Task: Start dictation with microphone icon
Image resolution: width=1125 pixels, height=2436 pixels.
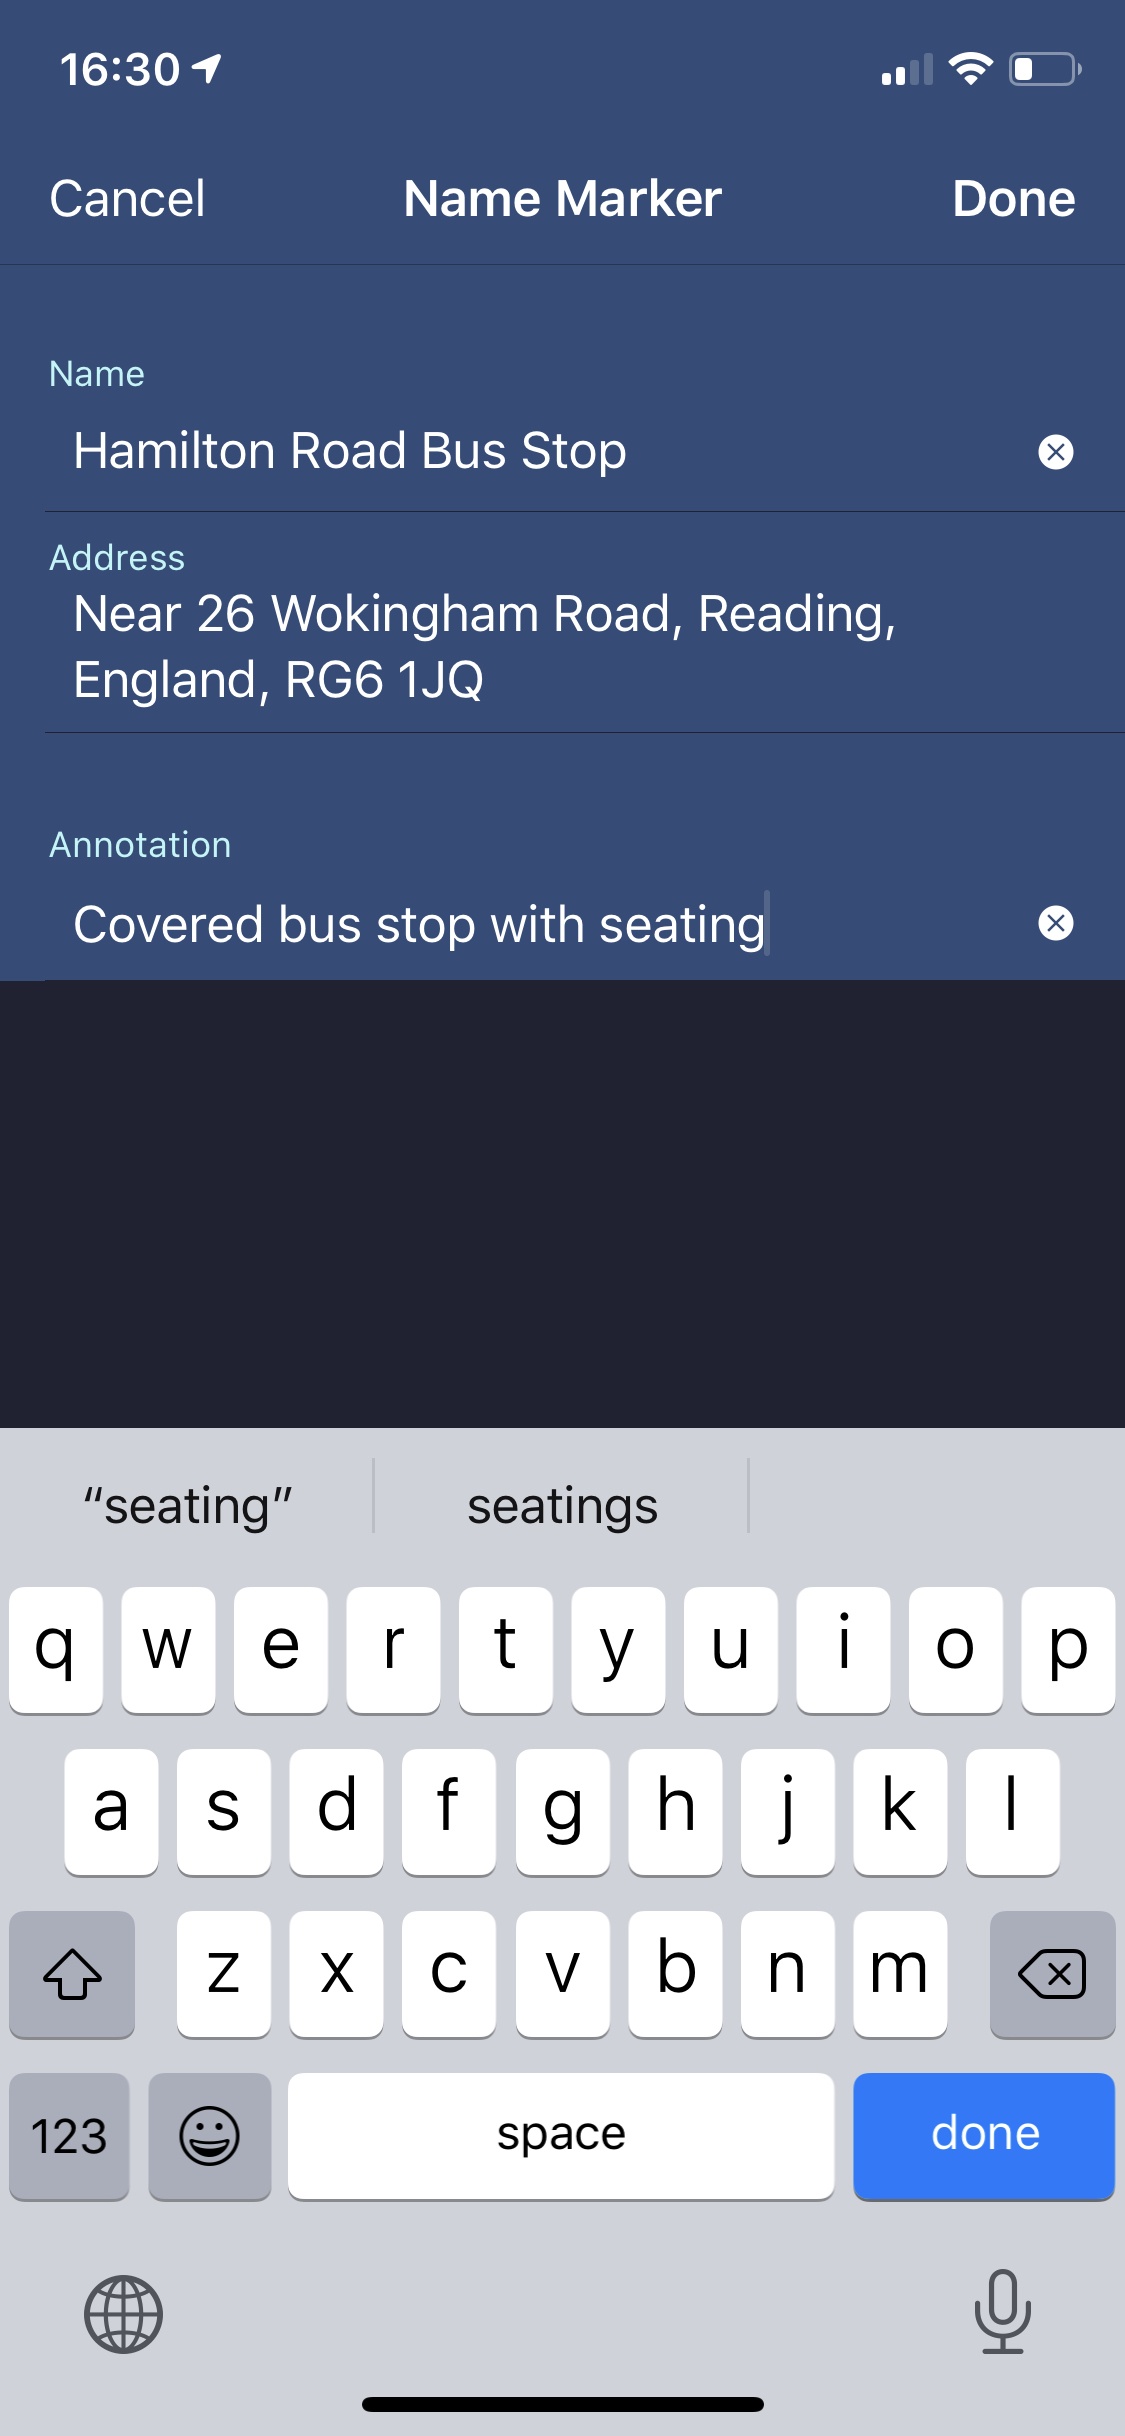Action: pos(1002,2312)
